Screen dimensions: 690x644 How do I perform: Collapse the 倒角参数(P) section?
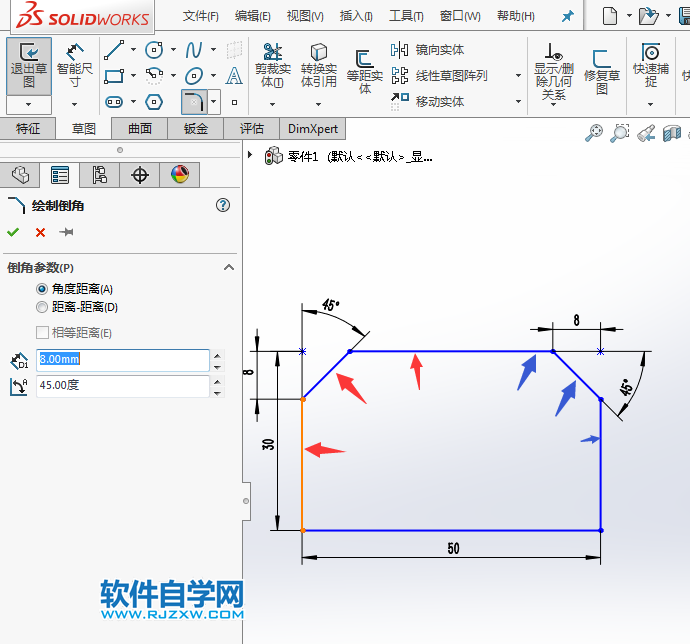click(x=229, y=267)
